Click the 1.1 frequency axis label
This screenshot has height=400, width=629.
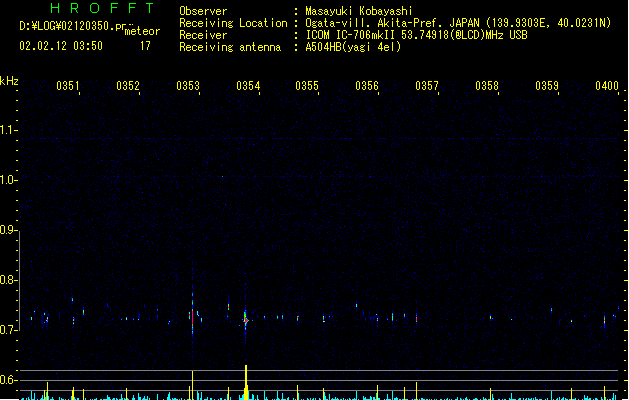click(8, 130)
